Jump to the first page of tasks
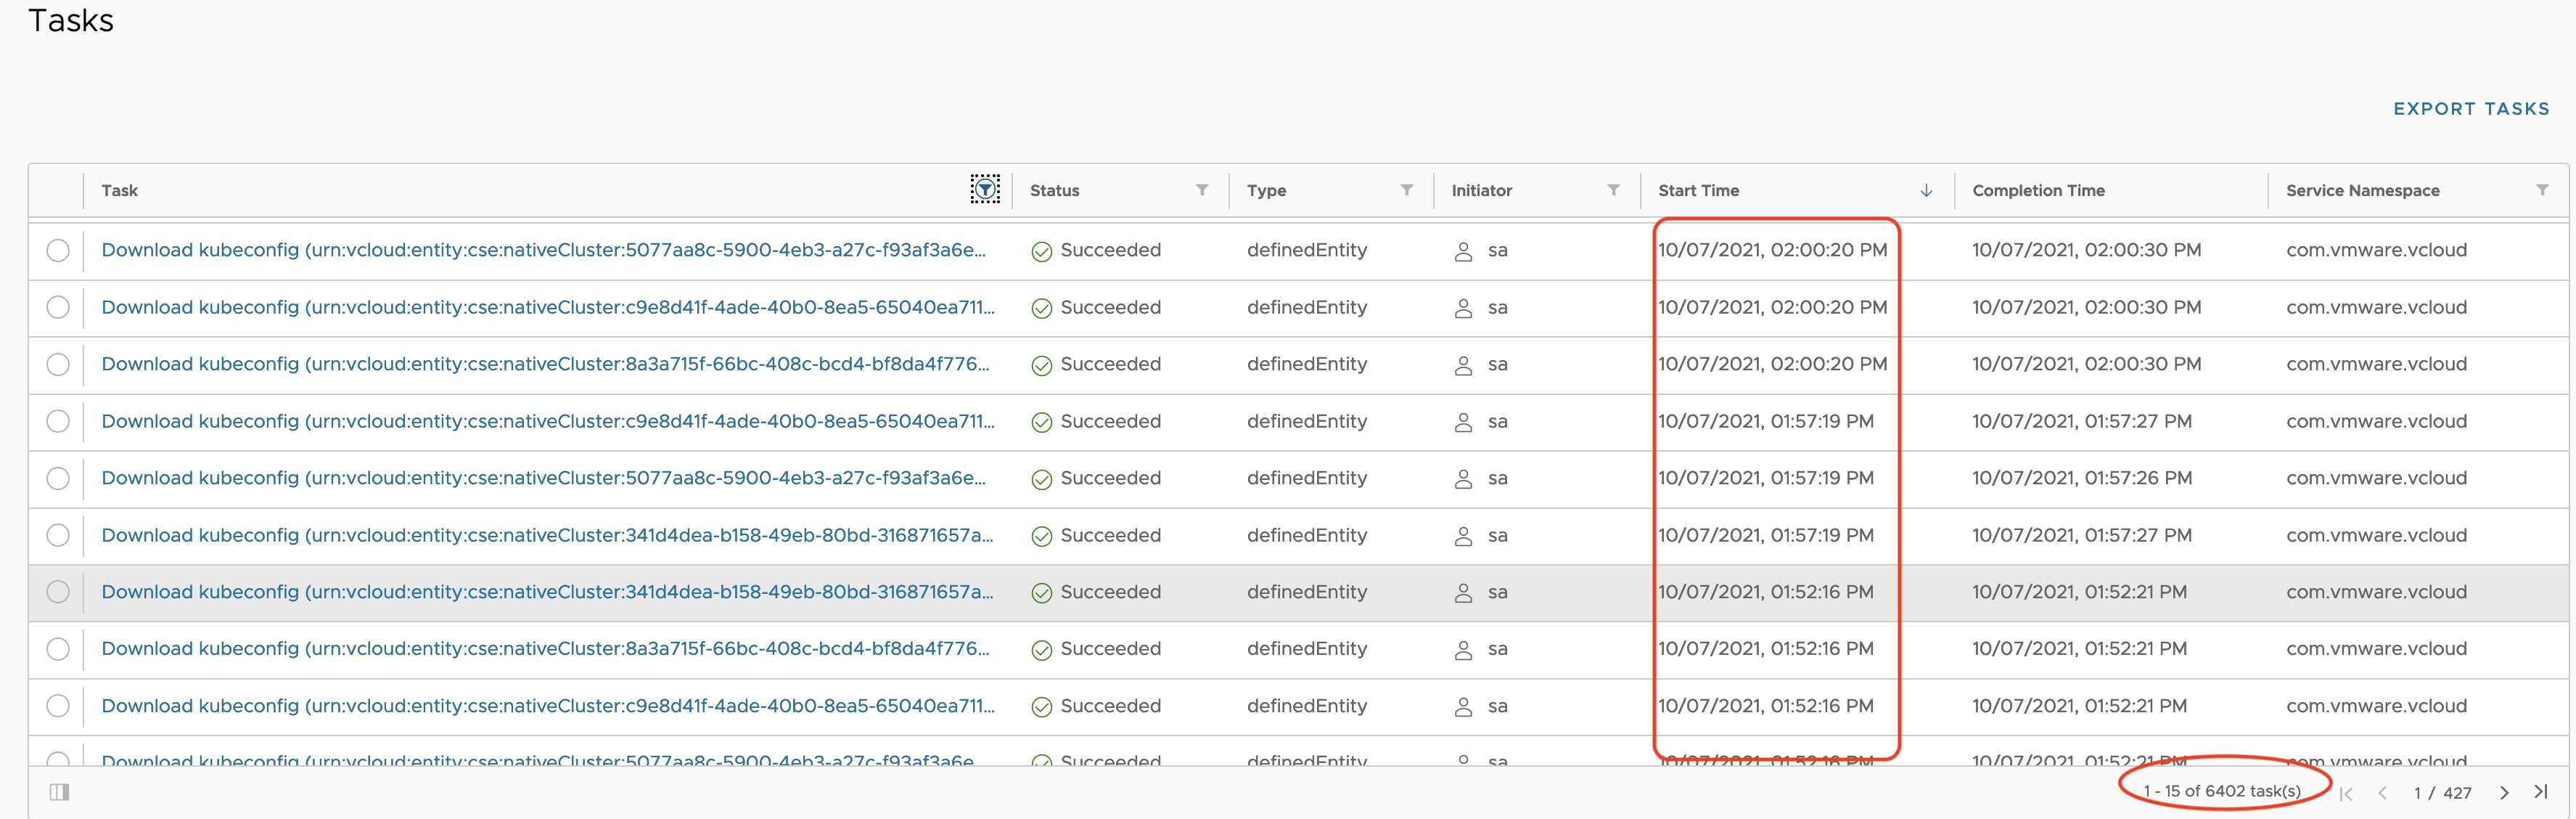 click(x=2346, y=793)
